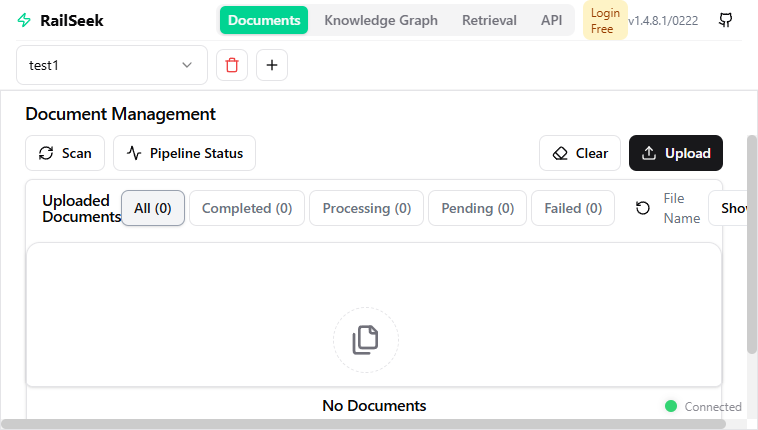Filter by Processing (0) status
The width and height of the screenshot is (758, 430).
click(366, 208)
